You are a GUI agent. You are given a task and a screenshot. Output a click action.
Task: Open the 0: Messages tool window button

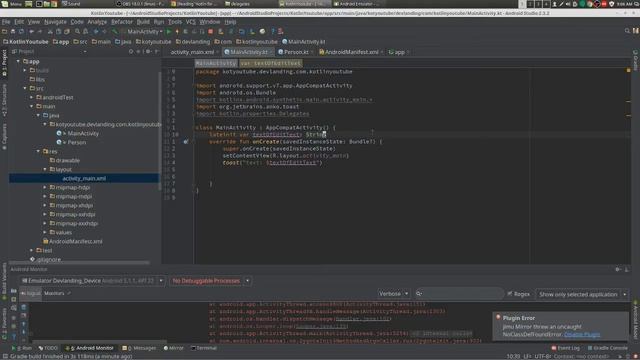(139, 348)
